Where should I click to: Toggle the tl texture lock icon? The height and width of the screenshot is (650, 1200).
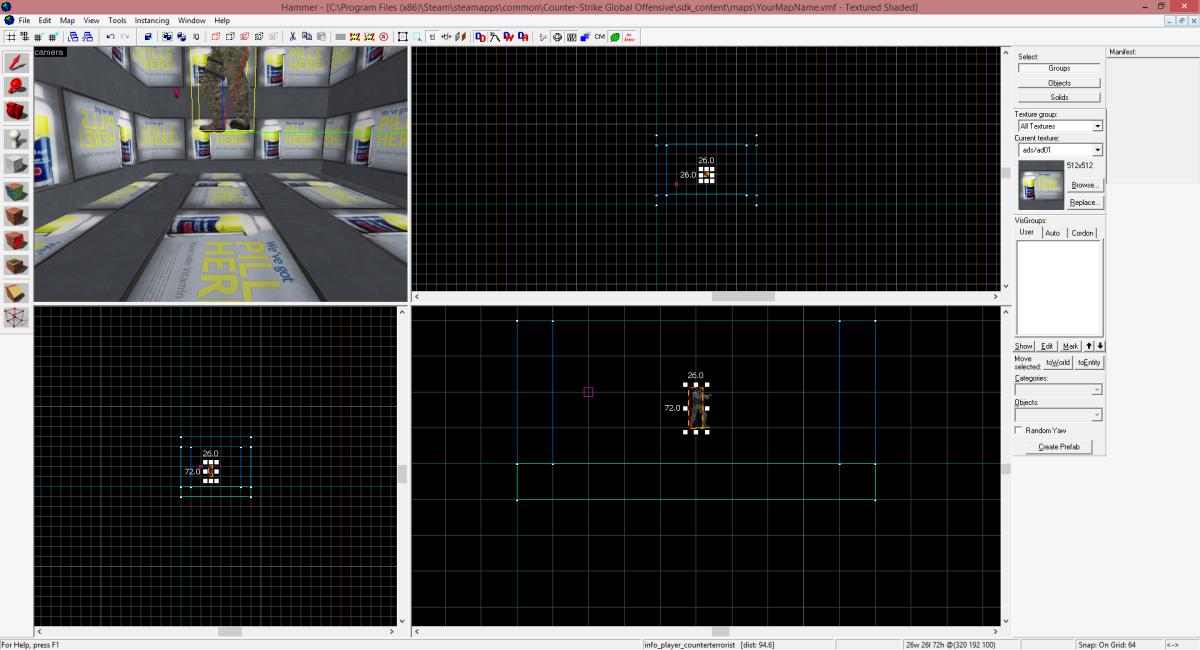[x=432, y=36]
